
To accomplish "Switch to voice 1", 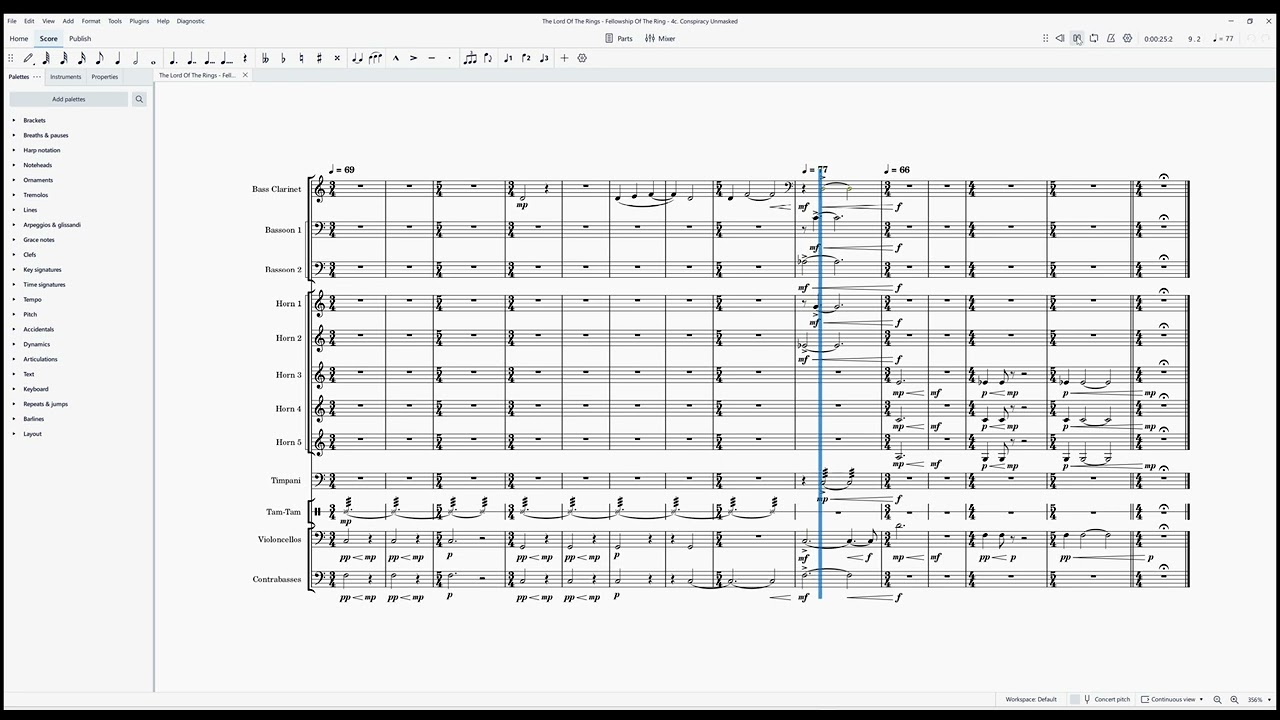I will click(x=508, y=58).
